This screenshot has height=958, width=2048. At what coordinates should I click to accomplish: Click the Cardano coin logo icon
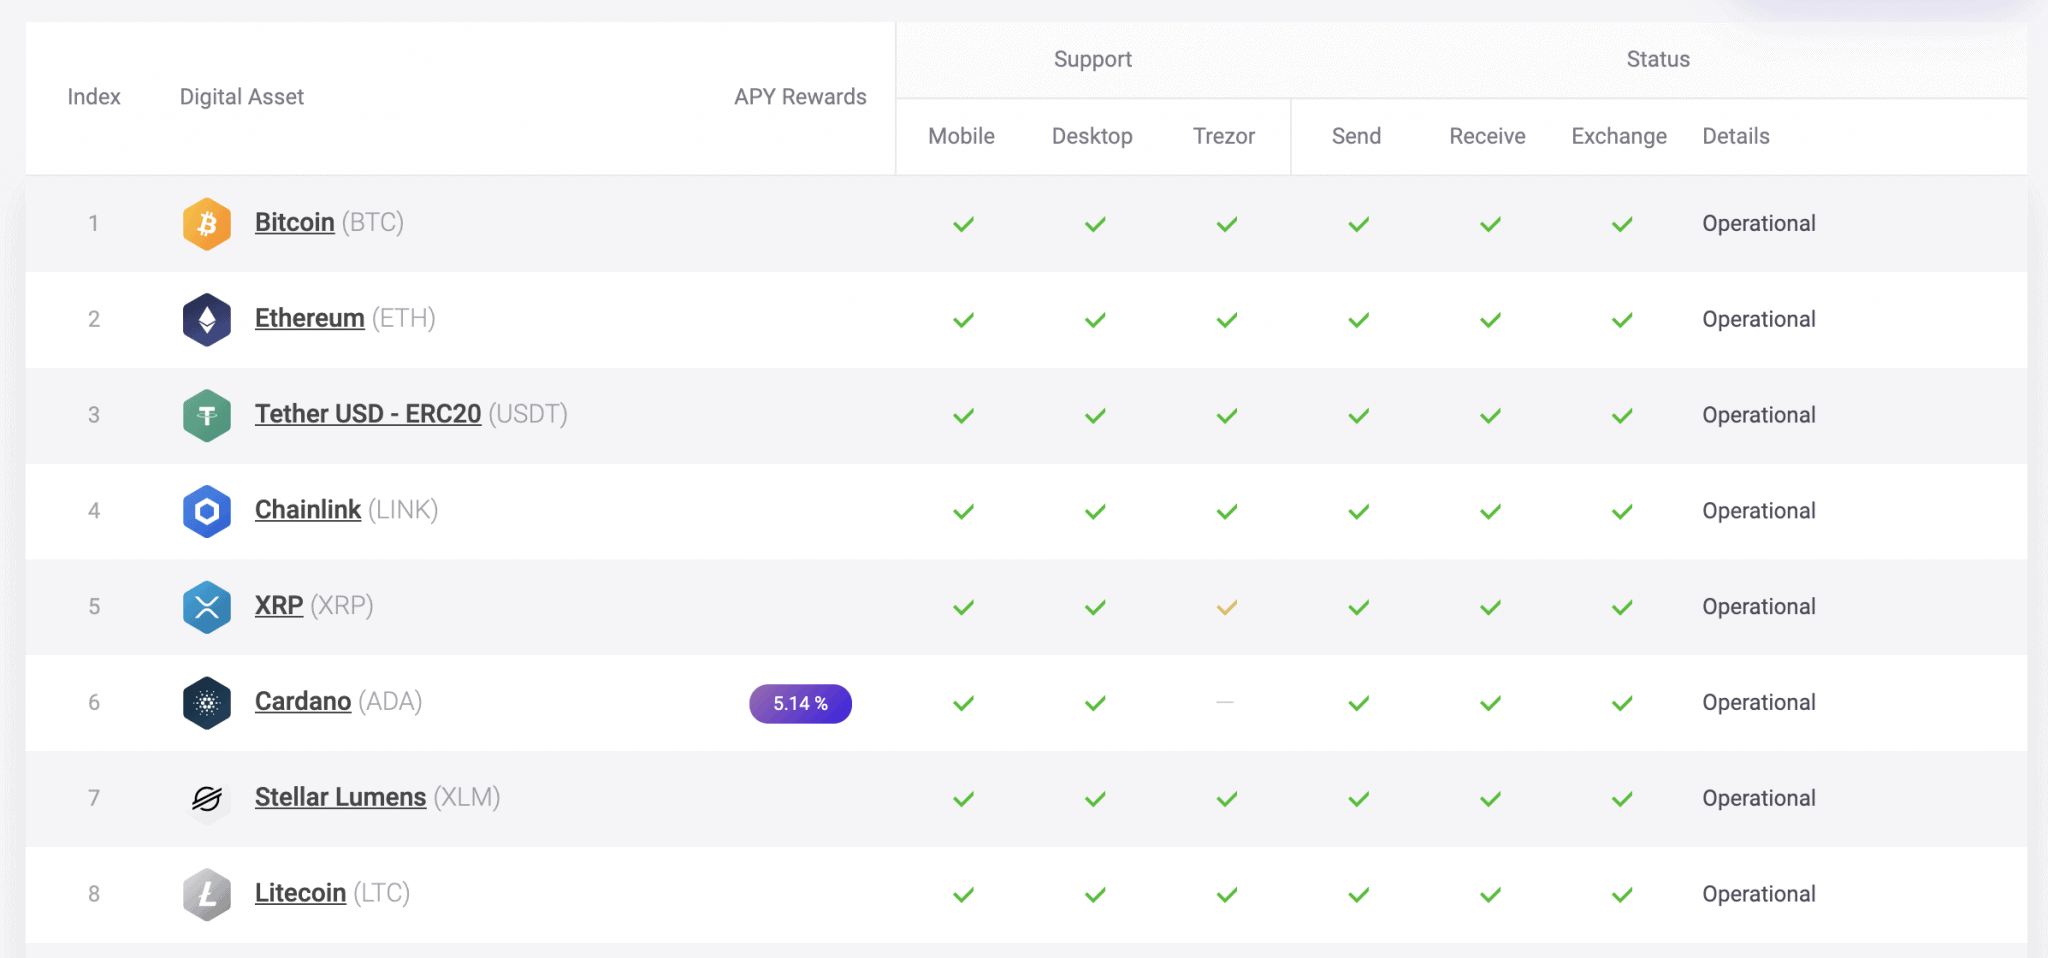[x=207, y=703]
